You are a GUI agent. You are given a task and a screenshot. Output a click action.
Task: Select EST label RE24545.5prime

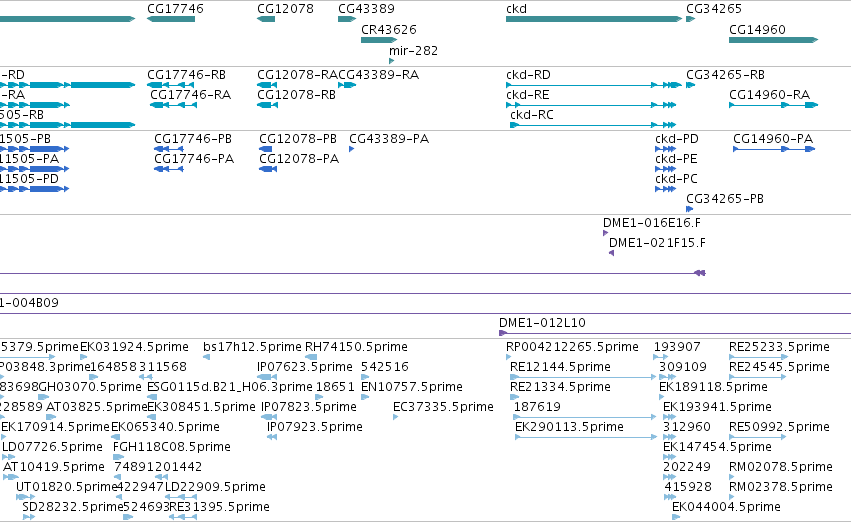point(779,366)
